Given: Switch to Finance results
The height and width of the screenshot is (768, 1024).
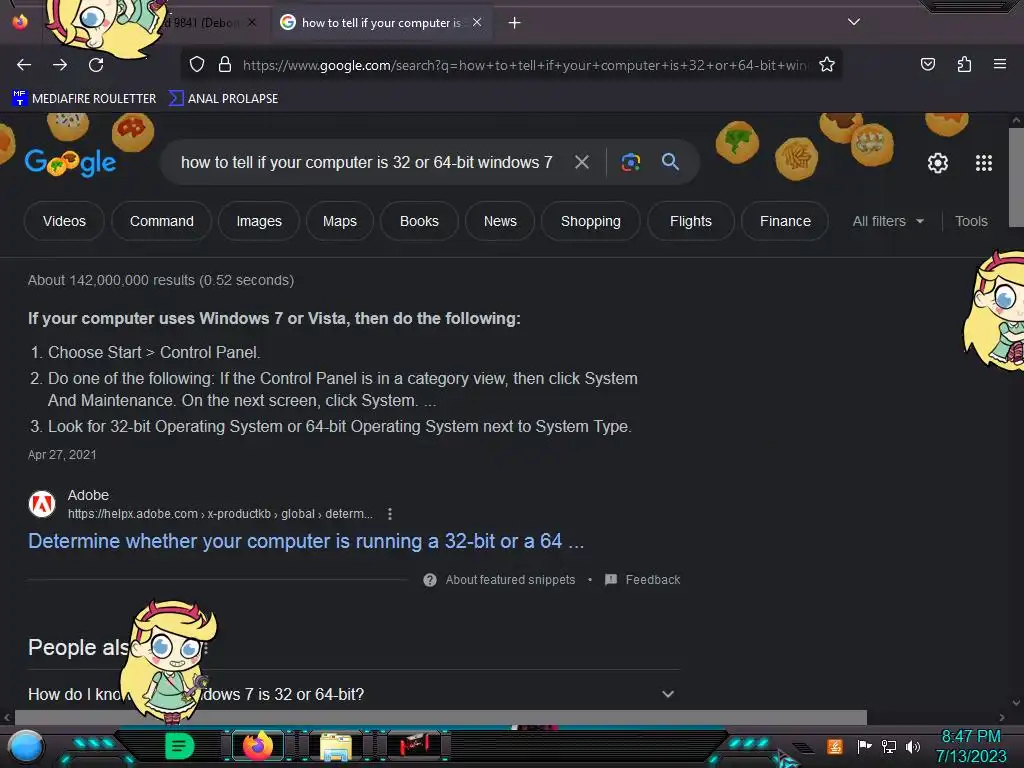Looking at the screenshot, I should point(785,221).
